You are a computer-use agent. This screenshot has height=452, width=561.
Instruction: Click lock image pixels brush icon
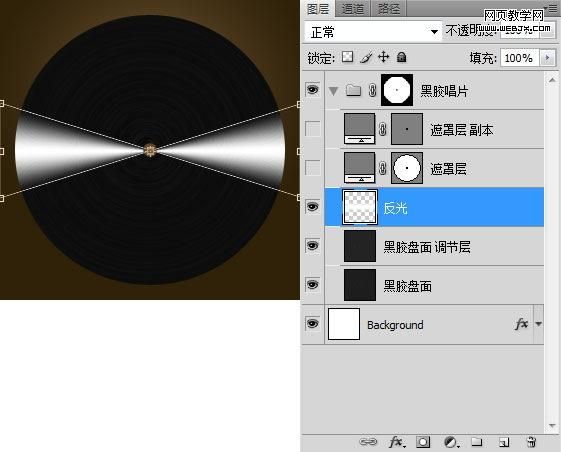[x=366, y=57]
